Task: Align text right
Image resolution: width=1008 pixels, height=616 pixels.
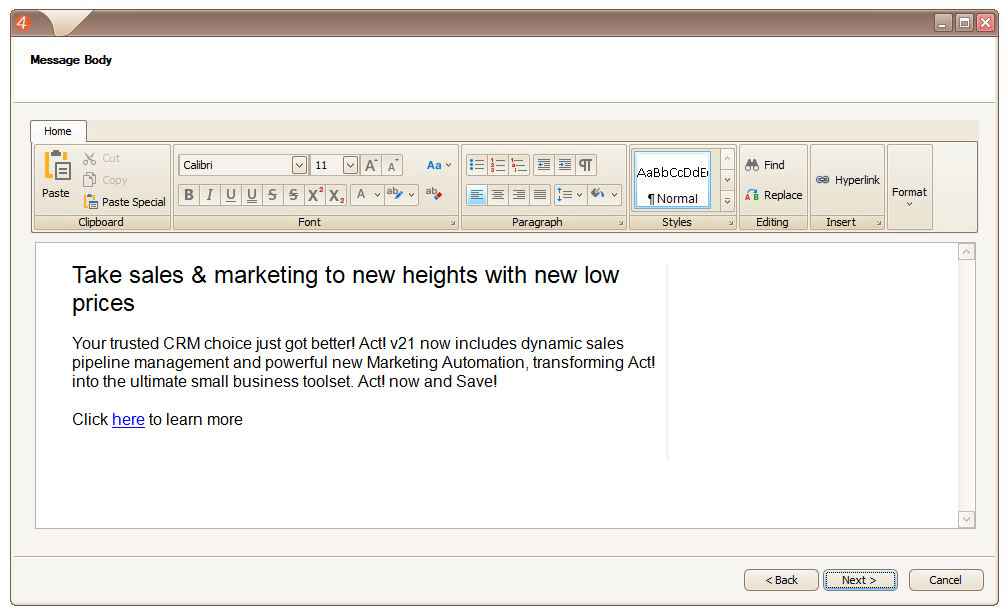Action: tap(519, 194)
